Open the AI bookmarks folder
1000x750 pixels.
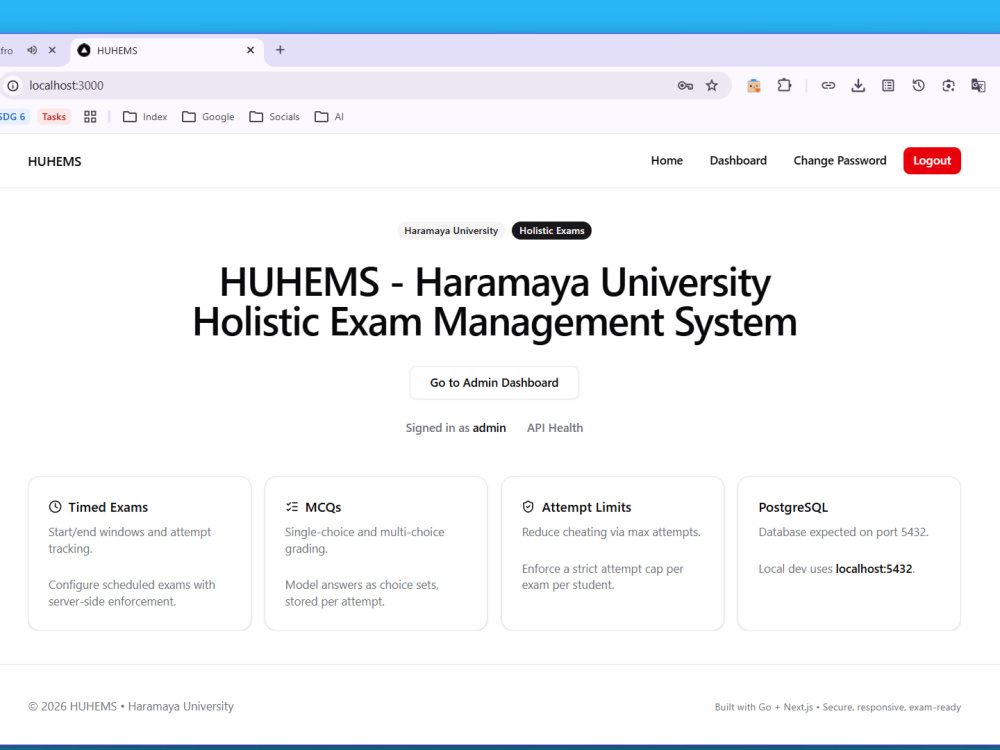329,117
